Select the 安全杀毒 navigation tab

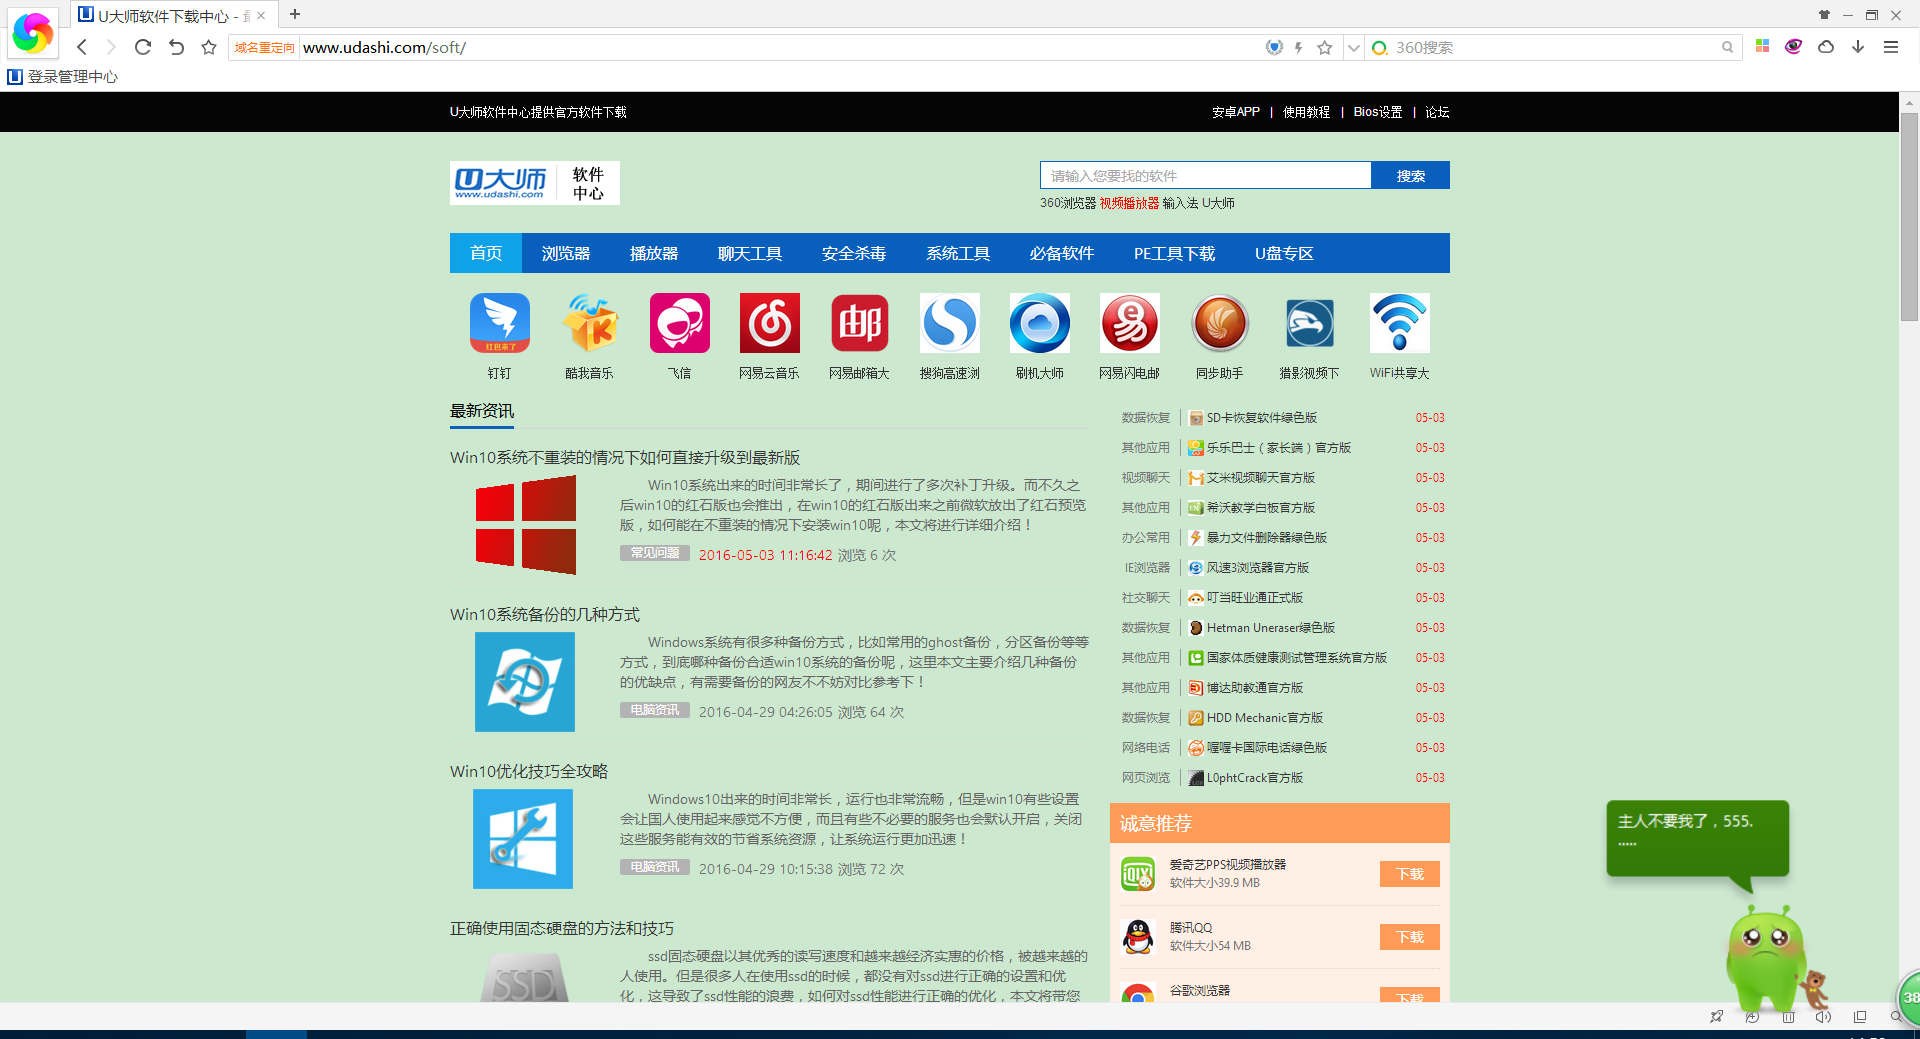coord(854,253)
